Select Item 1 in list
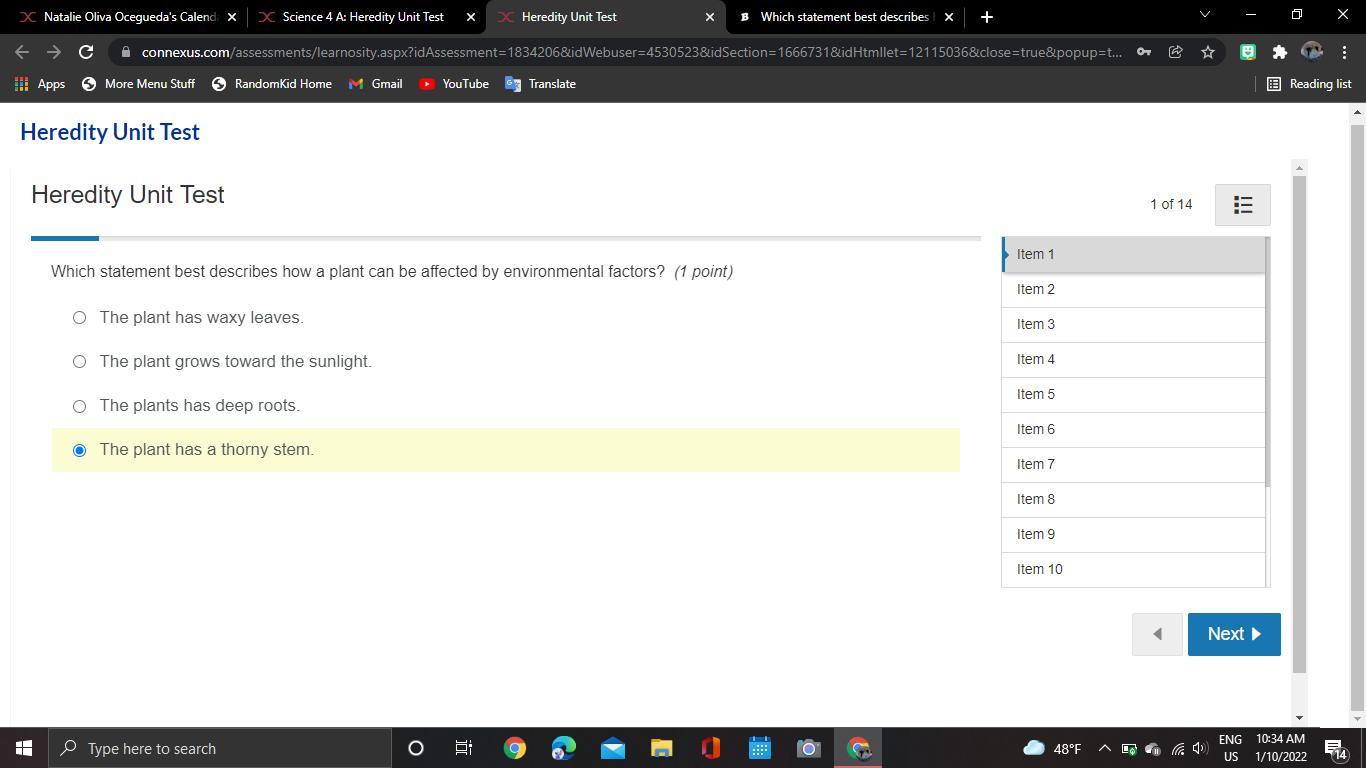1366x768 pixels. (1134, 255)
